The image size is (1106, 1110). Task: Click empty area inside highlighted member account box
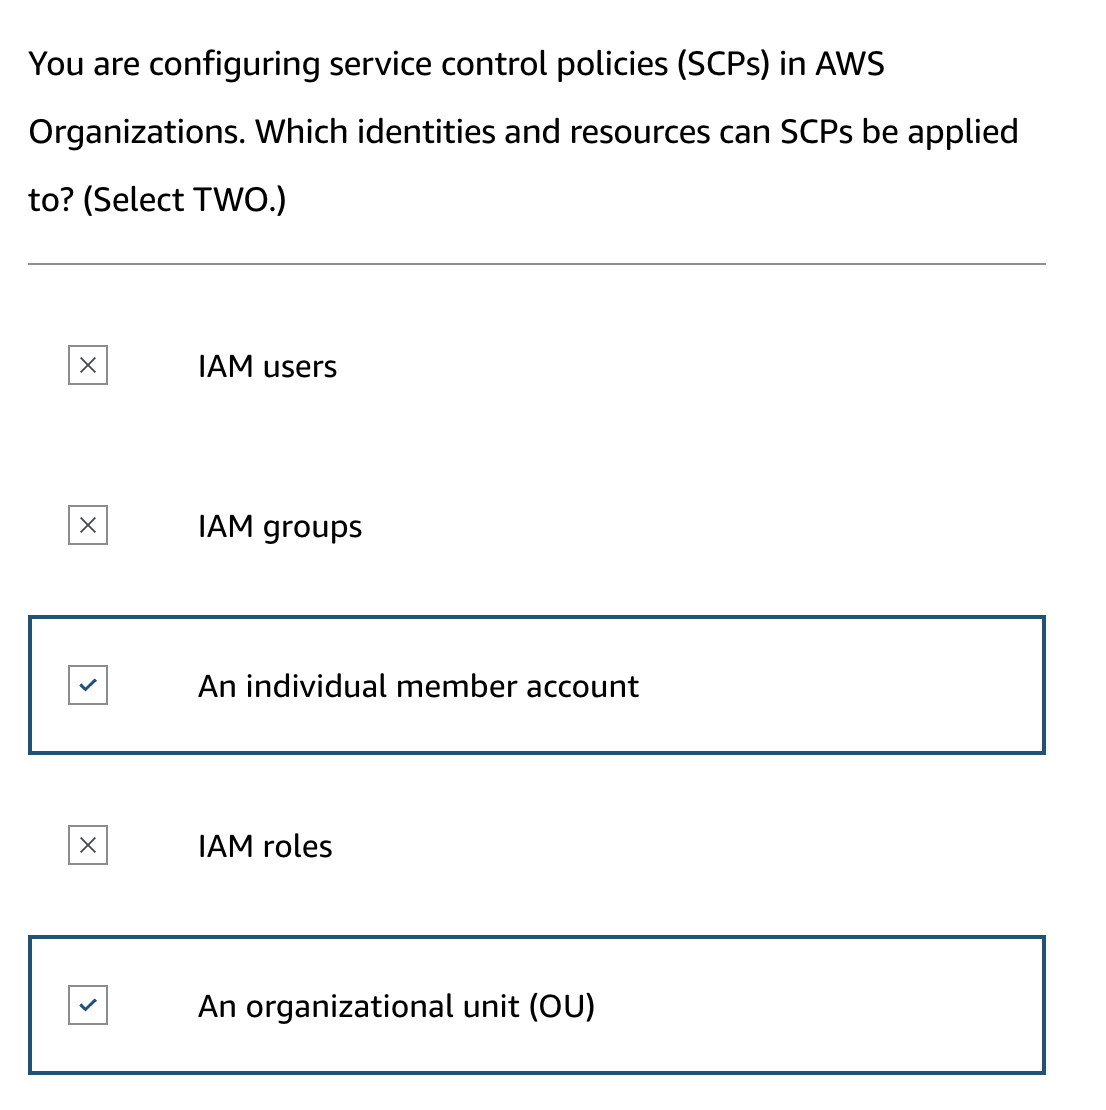(840, 686)
